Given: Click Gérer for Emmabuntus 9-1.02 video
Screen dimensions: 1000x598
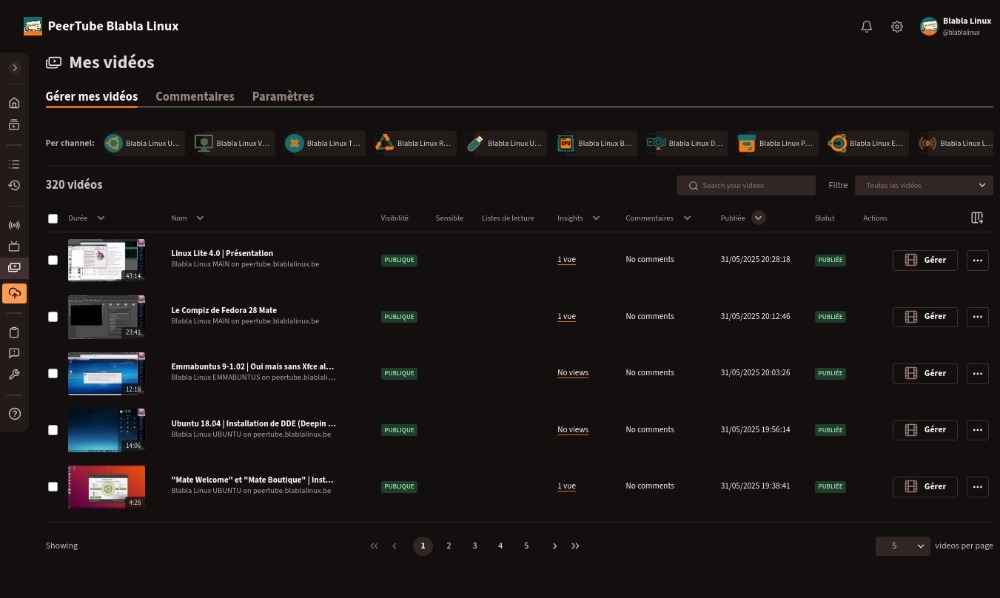Looking at the screenshot, I should (924, 373).
